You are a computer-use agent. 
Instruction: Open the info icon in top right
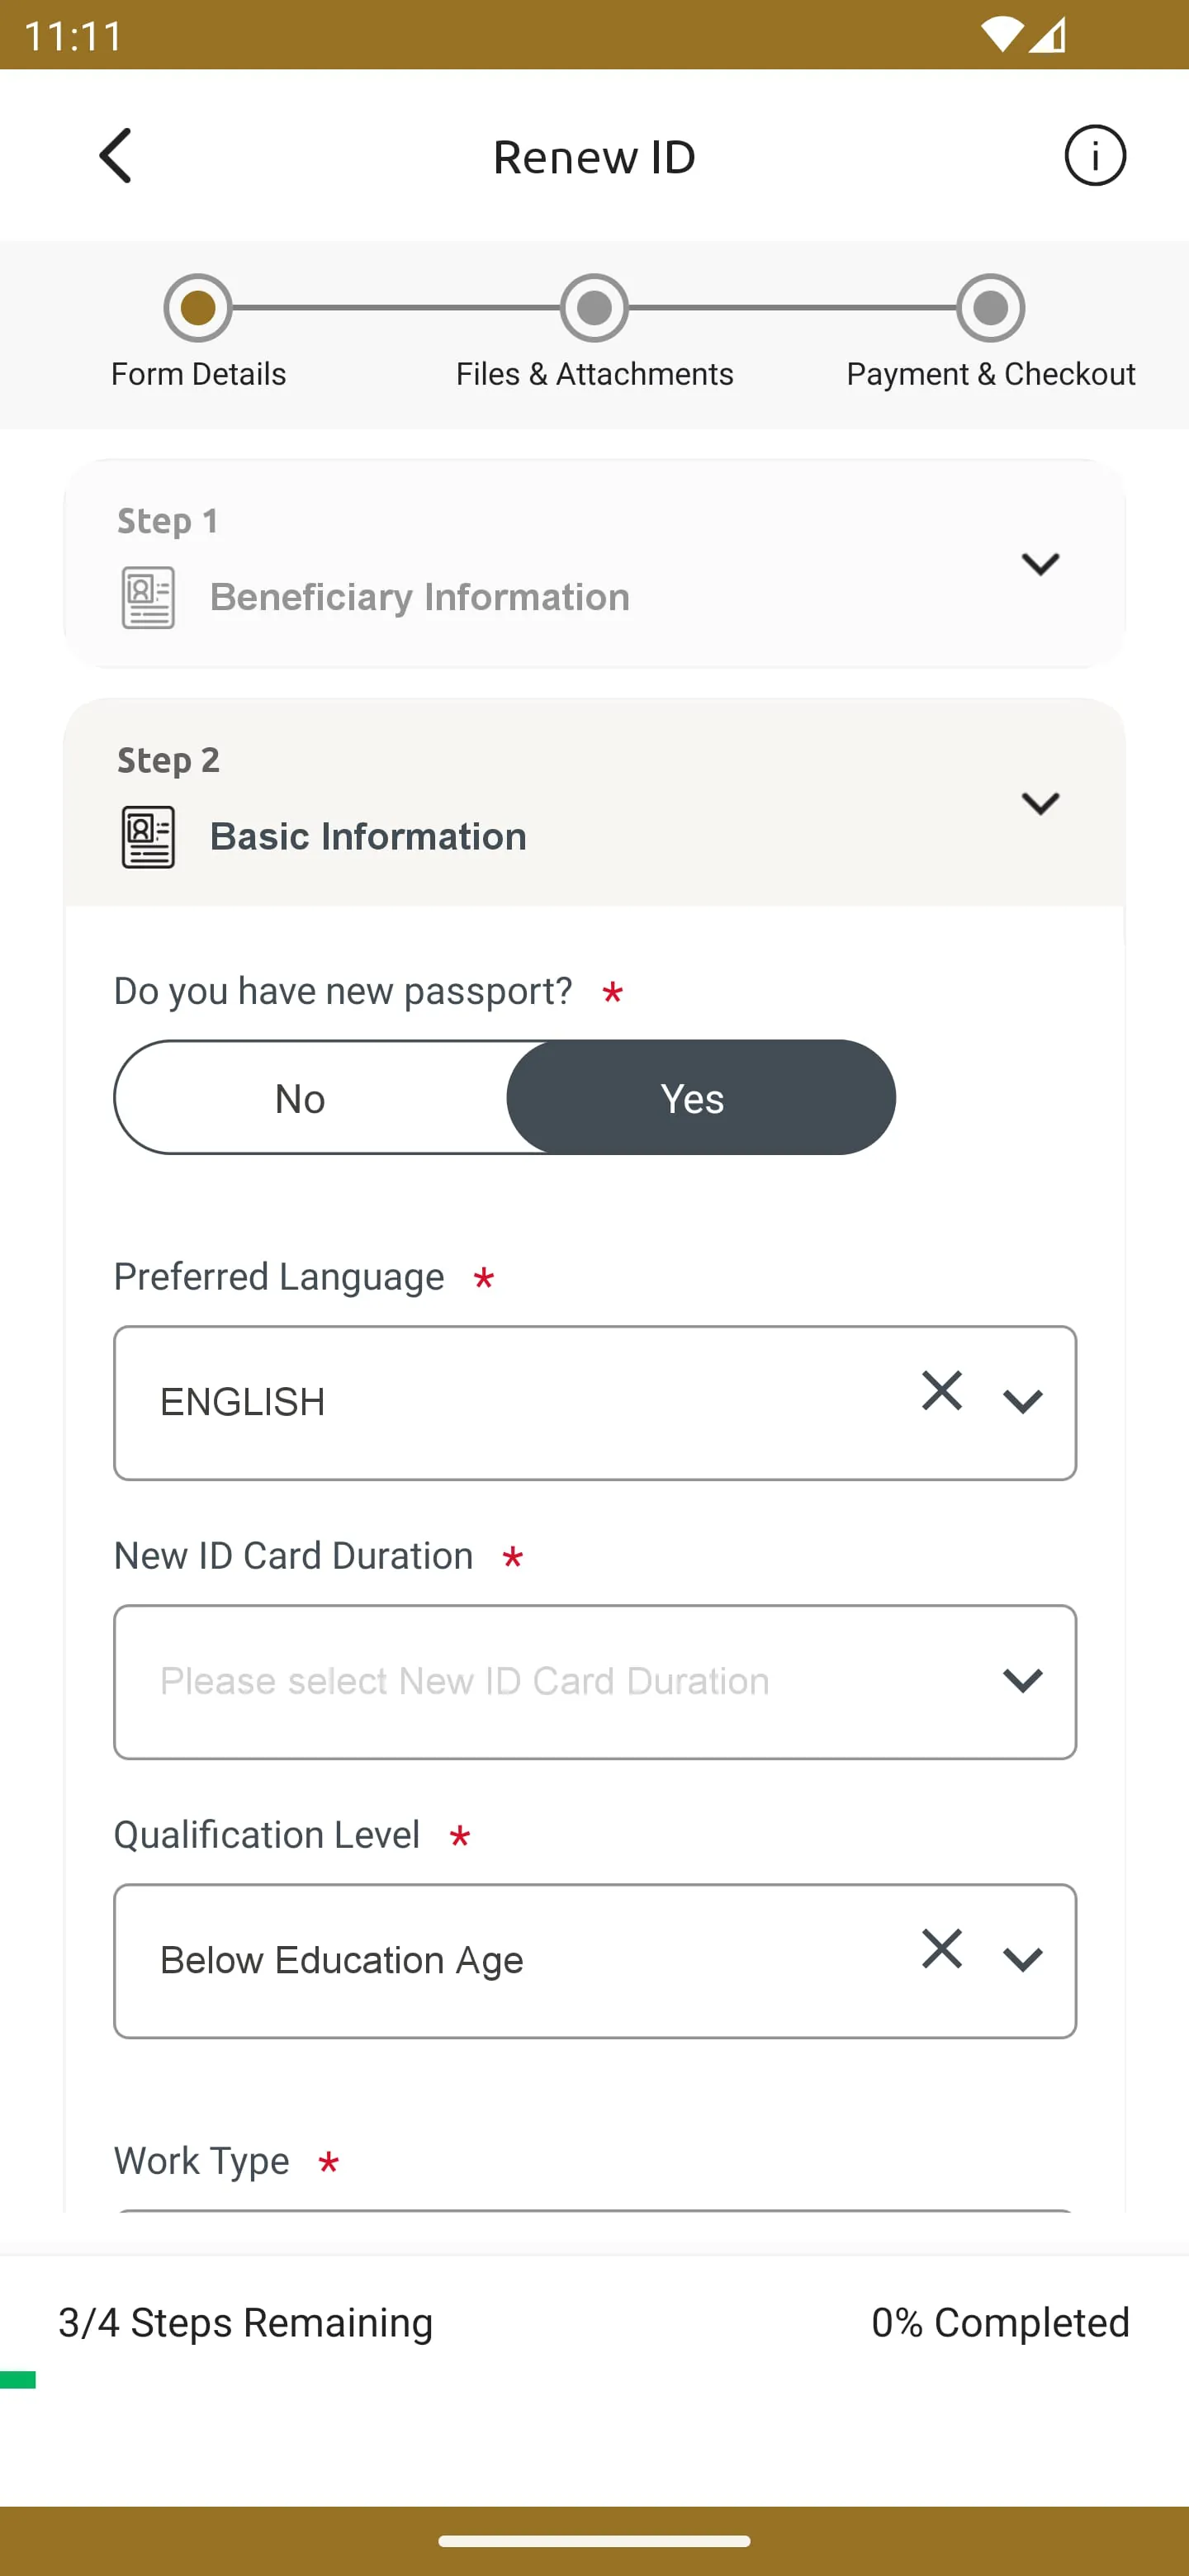pyautogui.click(x=1095, y=155)
